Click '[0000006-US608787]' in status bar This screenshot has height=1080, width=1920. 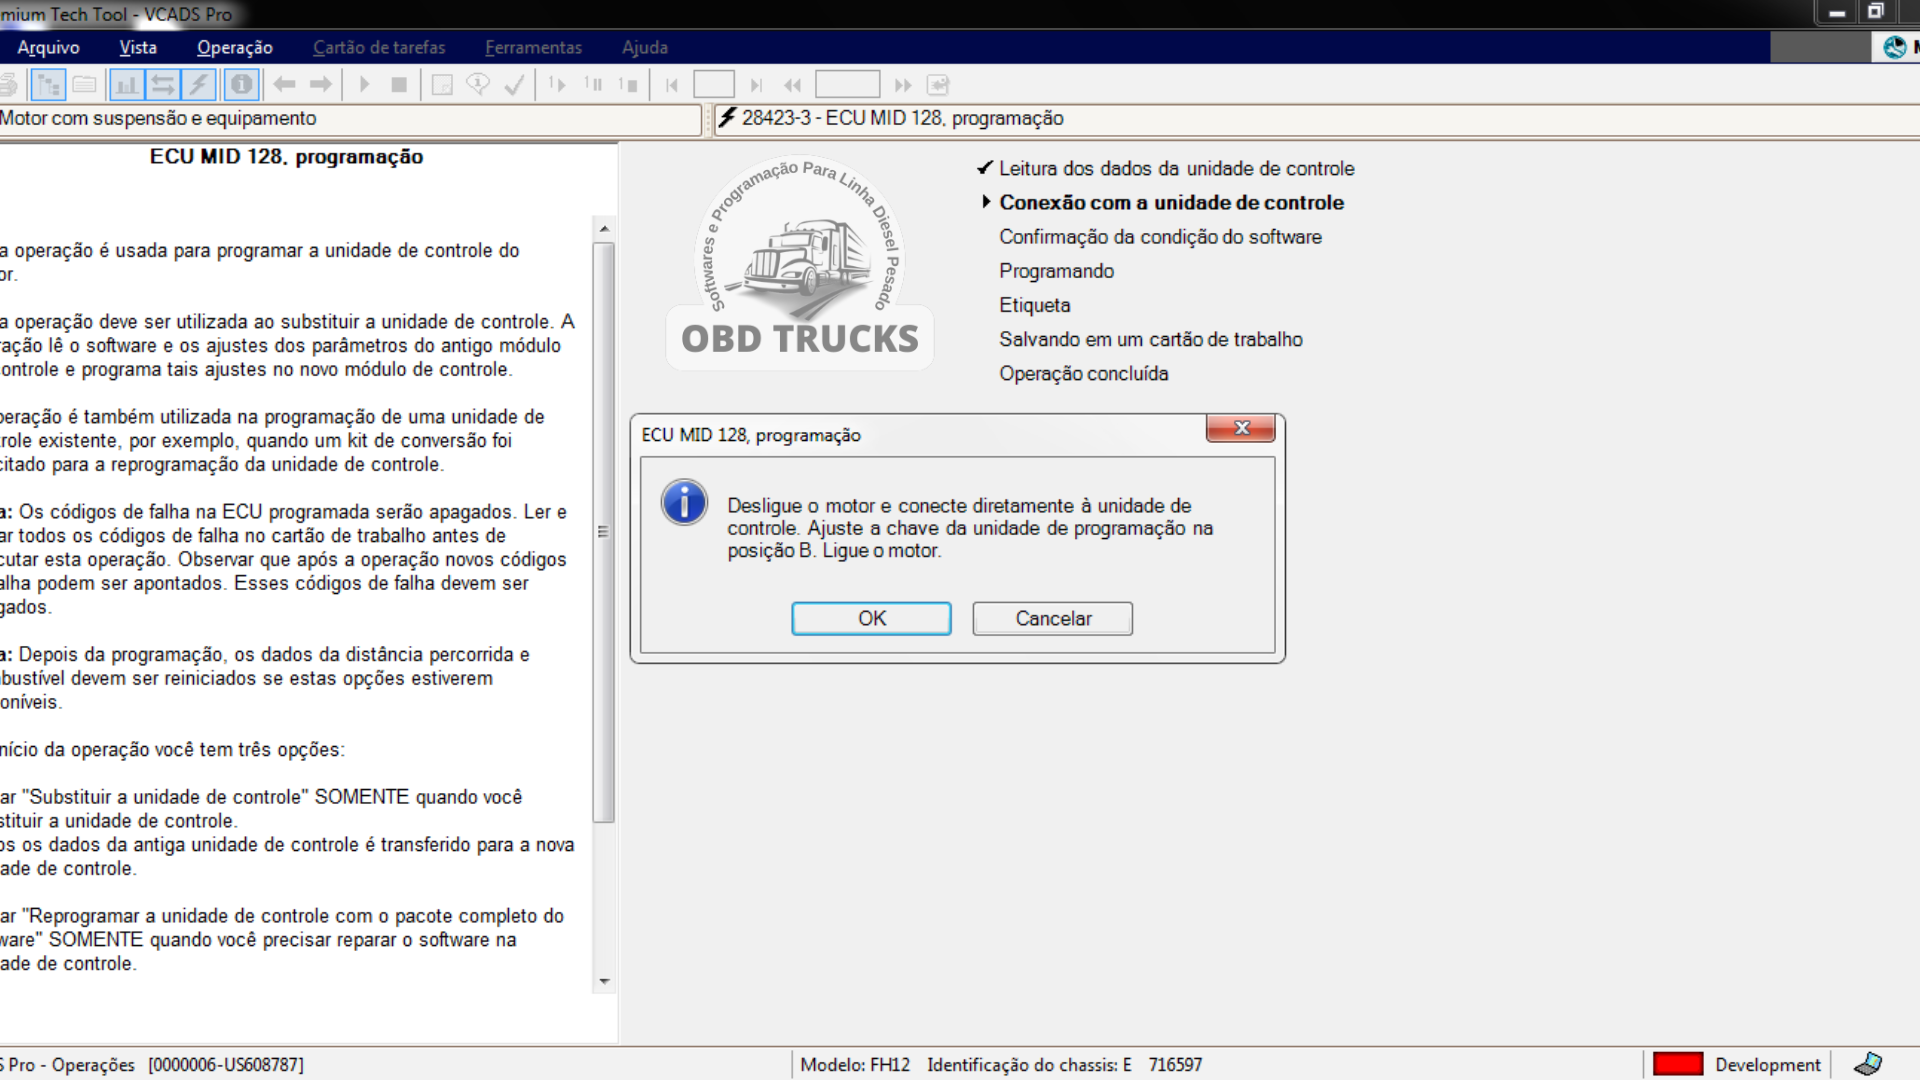pyautogui.click(x=226, y=1065)
